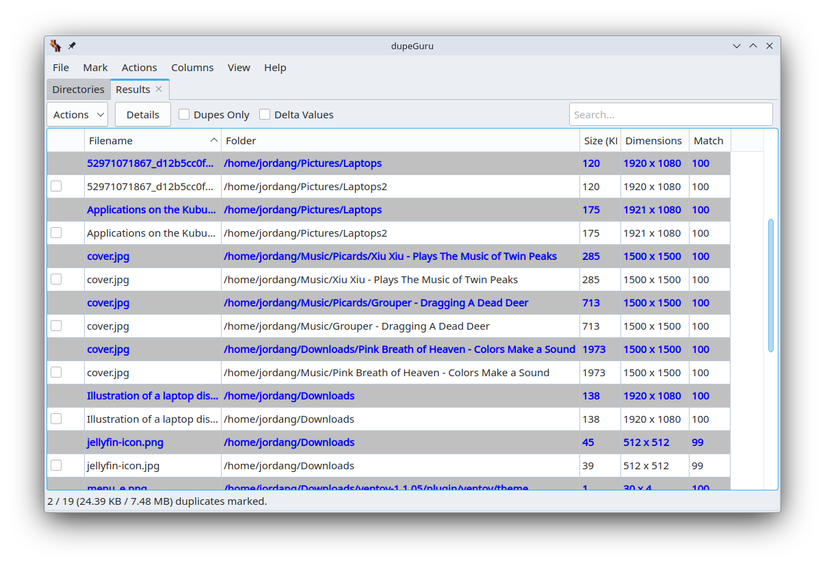Click the 512 x 512 dimension of jellyfin-icon.jpg
825x565 pixels.
[646, 466]
